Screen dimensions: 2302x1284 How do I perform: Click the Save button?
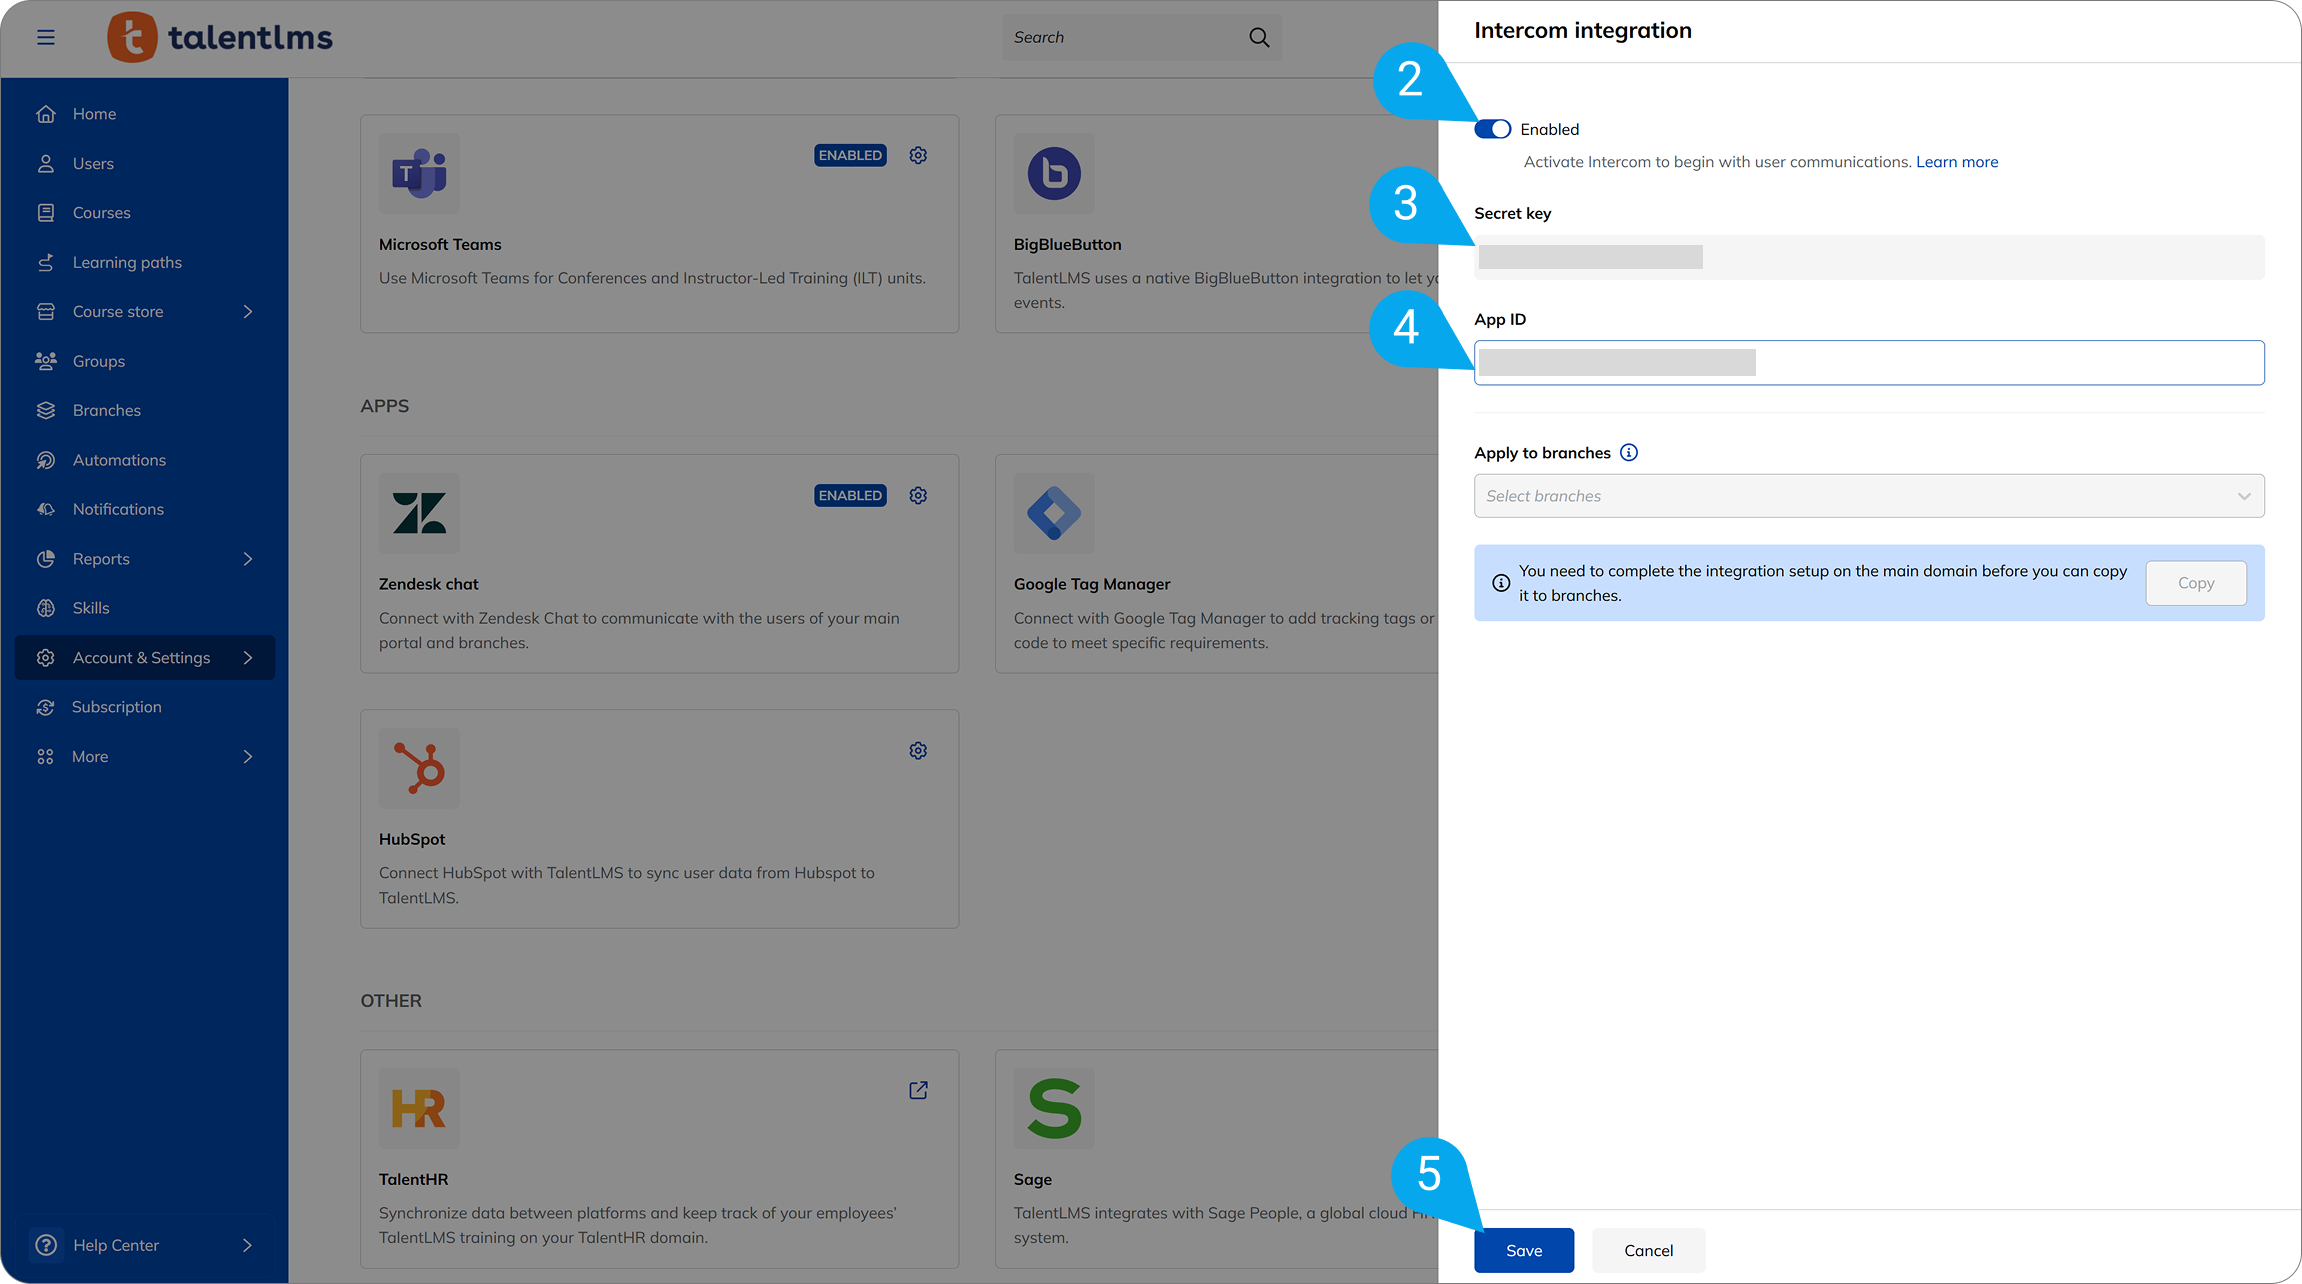(1523, 1250)
